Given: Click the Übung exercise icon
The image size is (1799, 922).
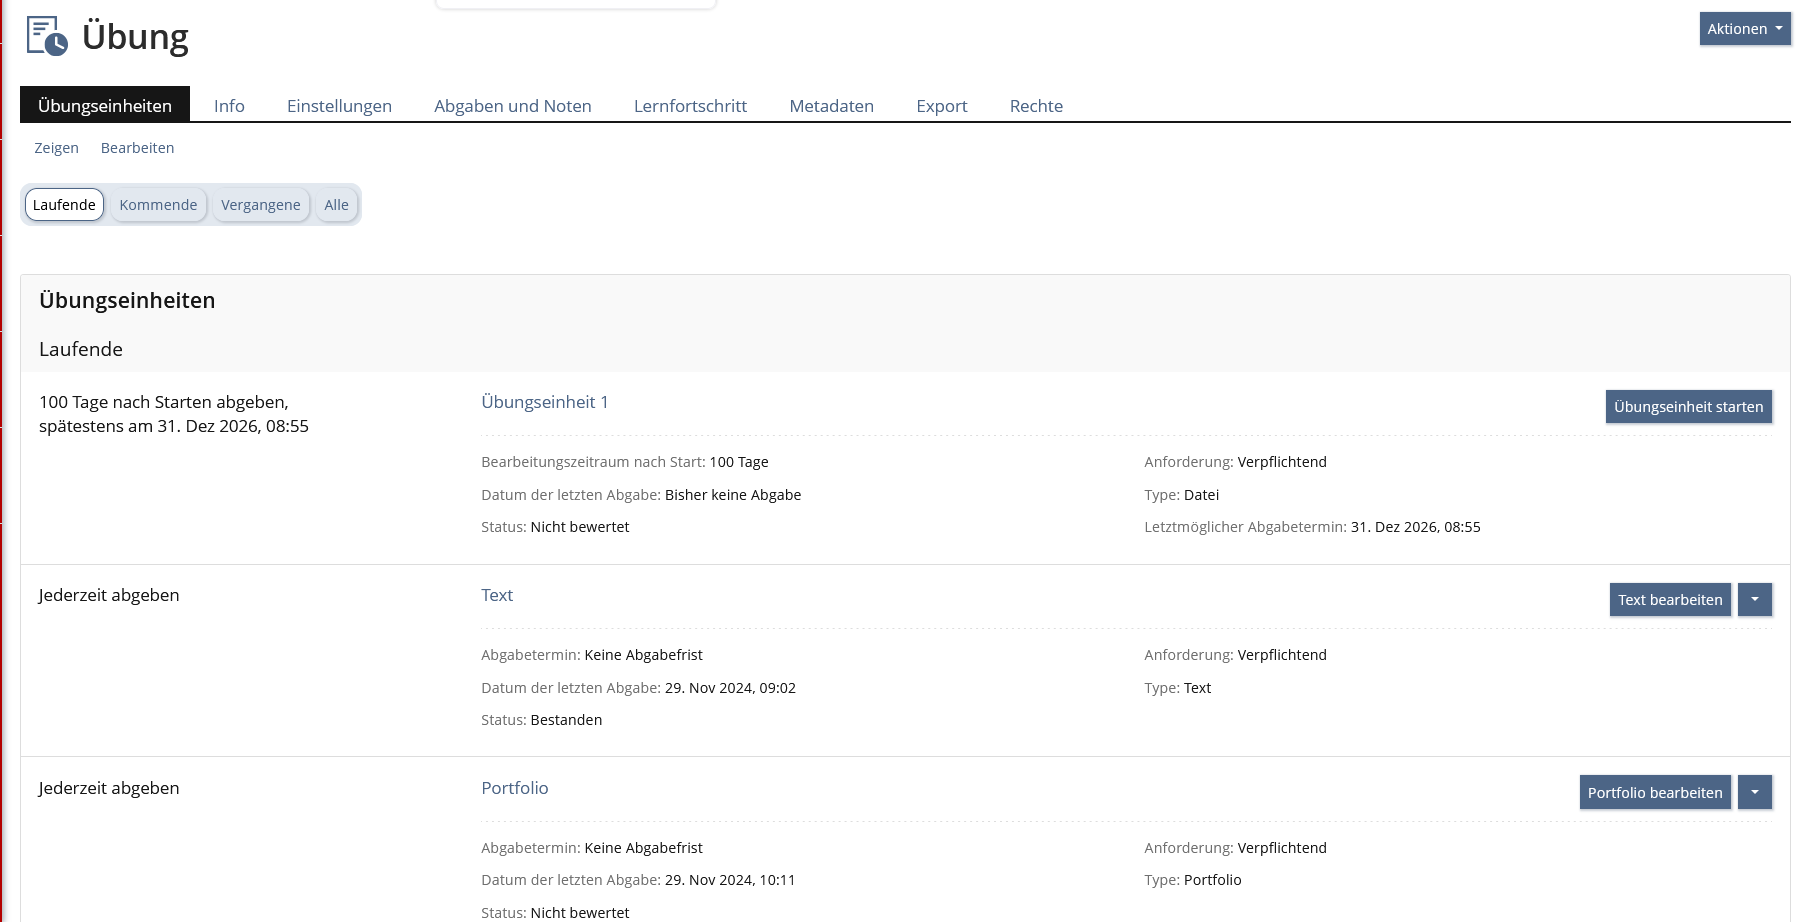Looking at the screenshot, I should click(x=47, y=36).
